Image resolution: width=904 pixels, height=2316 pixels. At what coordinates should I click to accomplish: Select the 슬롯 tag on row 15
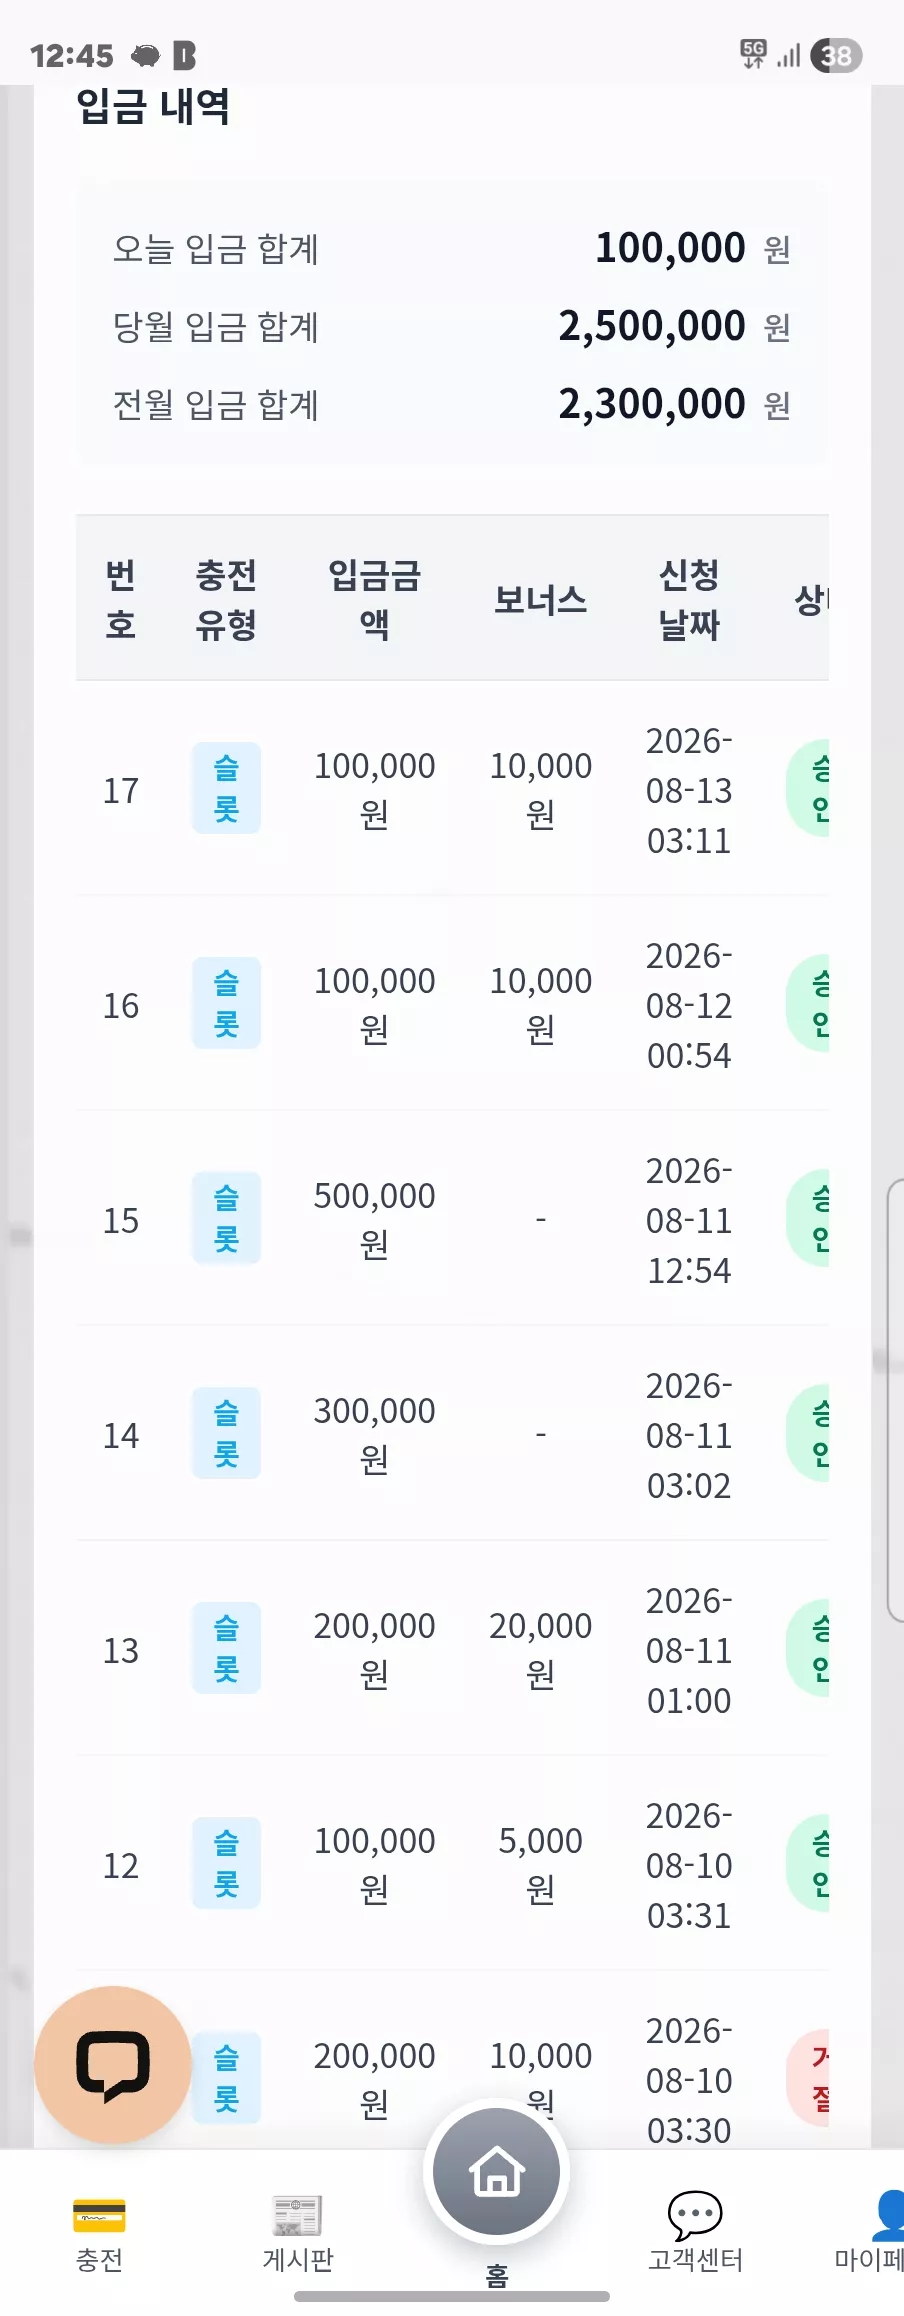[x=226, y=1218]
